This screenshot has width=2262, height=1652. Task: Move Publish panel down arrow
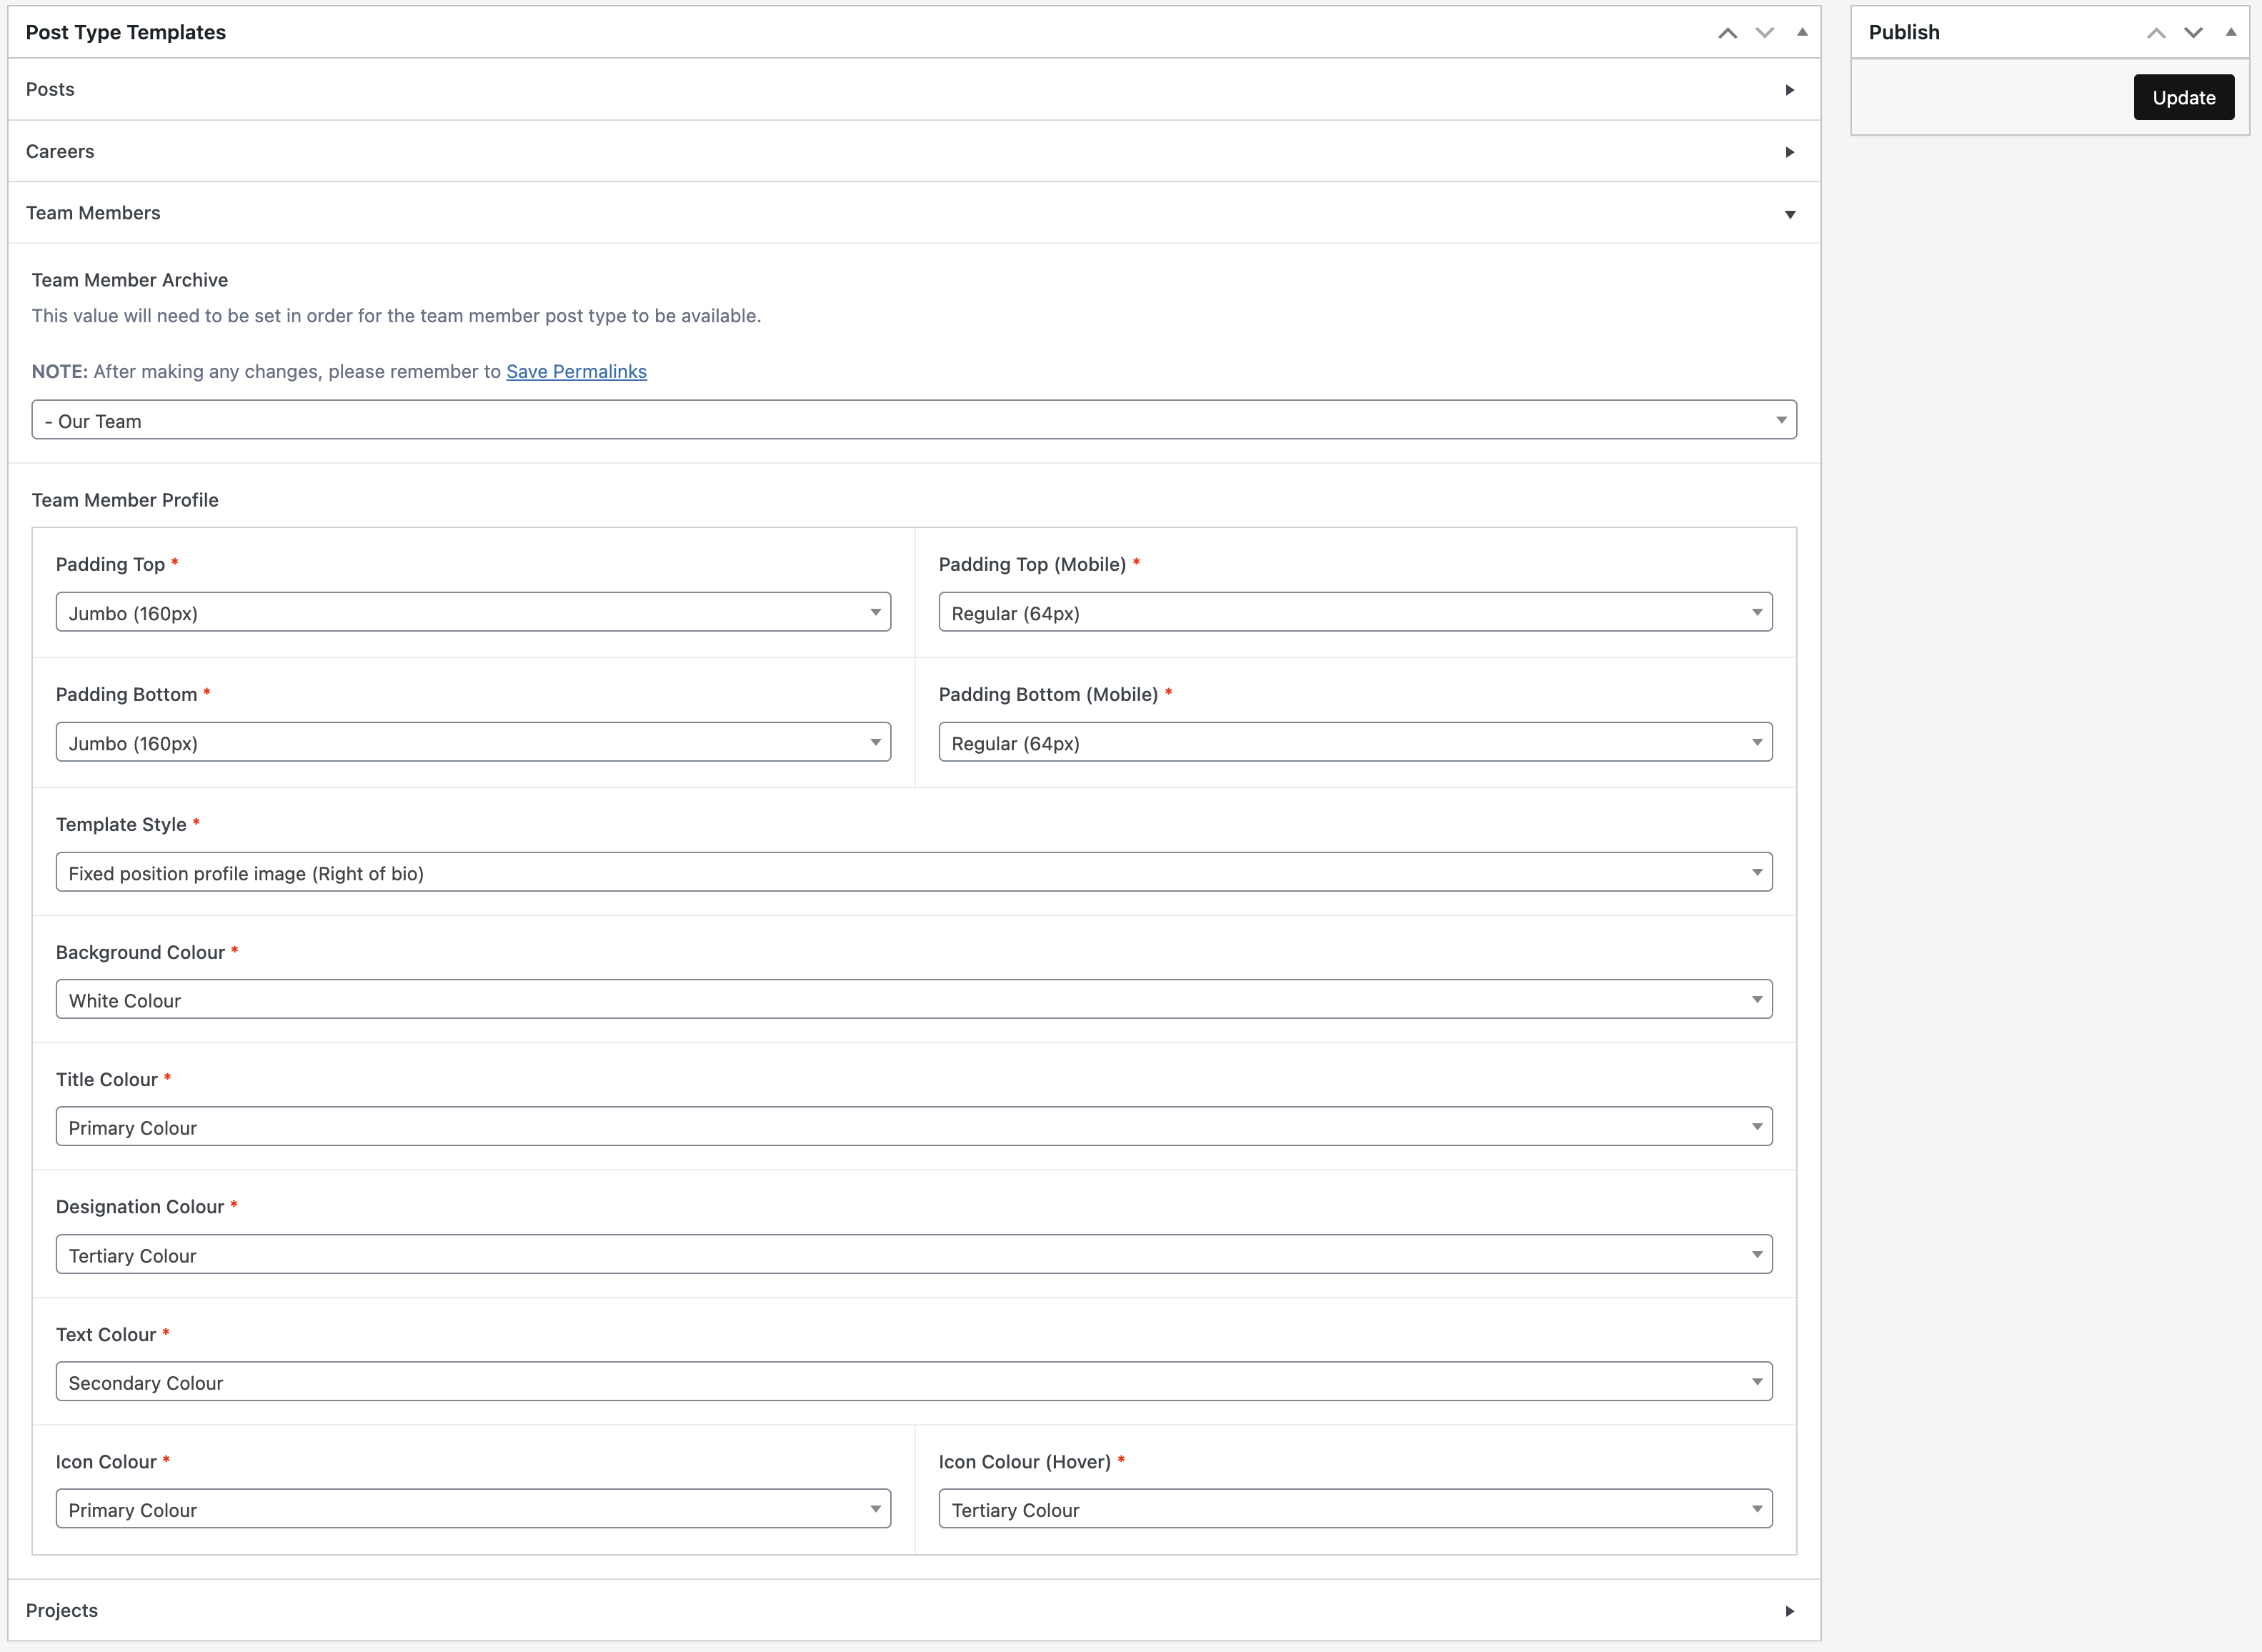click(x=2193, y=33)
